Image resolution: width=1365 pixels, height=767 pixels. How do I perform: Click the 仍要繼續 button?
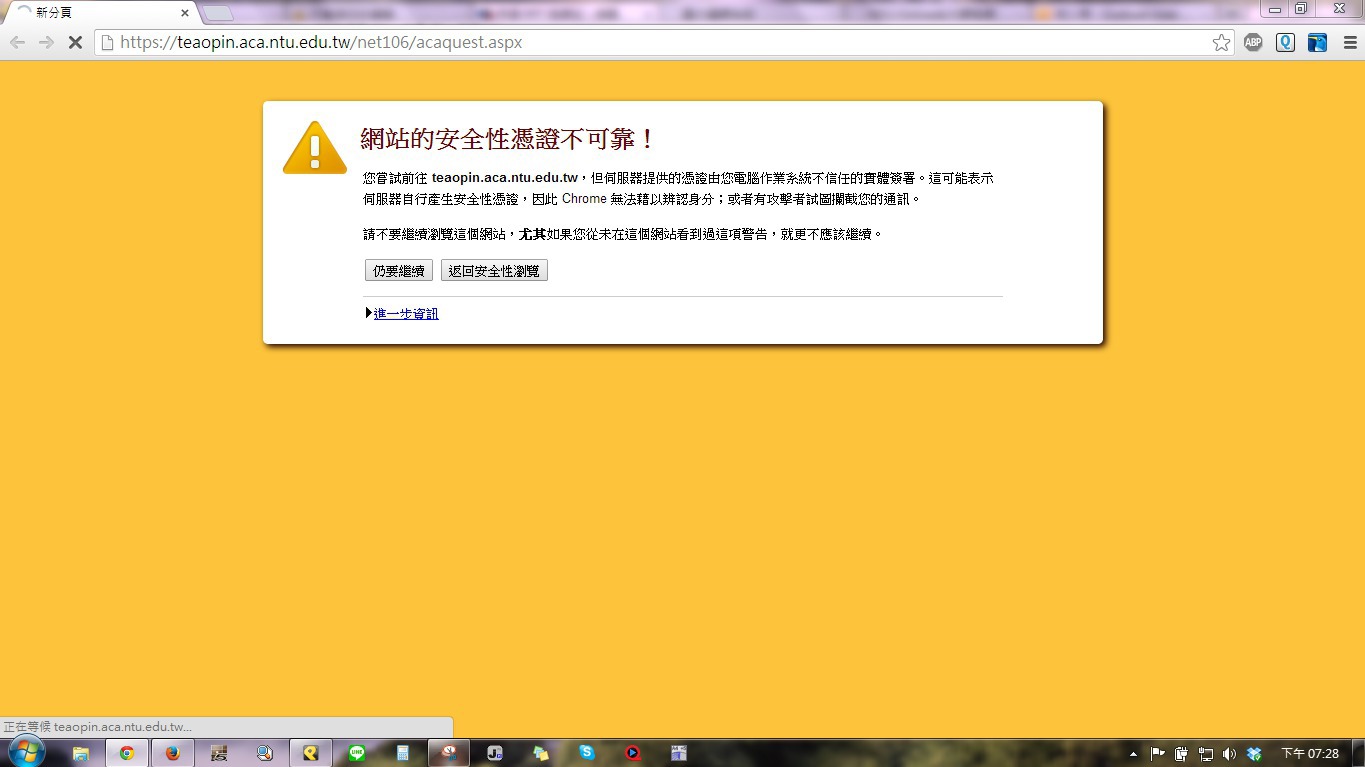[x=399, y=271]
